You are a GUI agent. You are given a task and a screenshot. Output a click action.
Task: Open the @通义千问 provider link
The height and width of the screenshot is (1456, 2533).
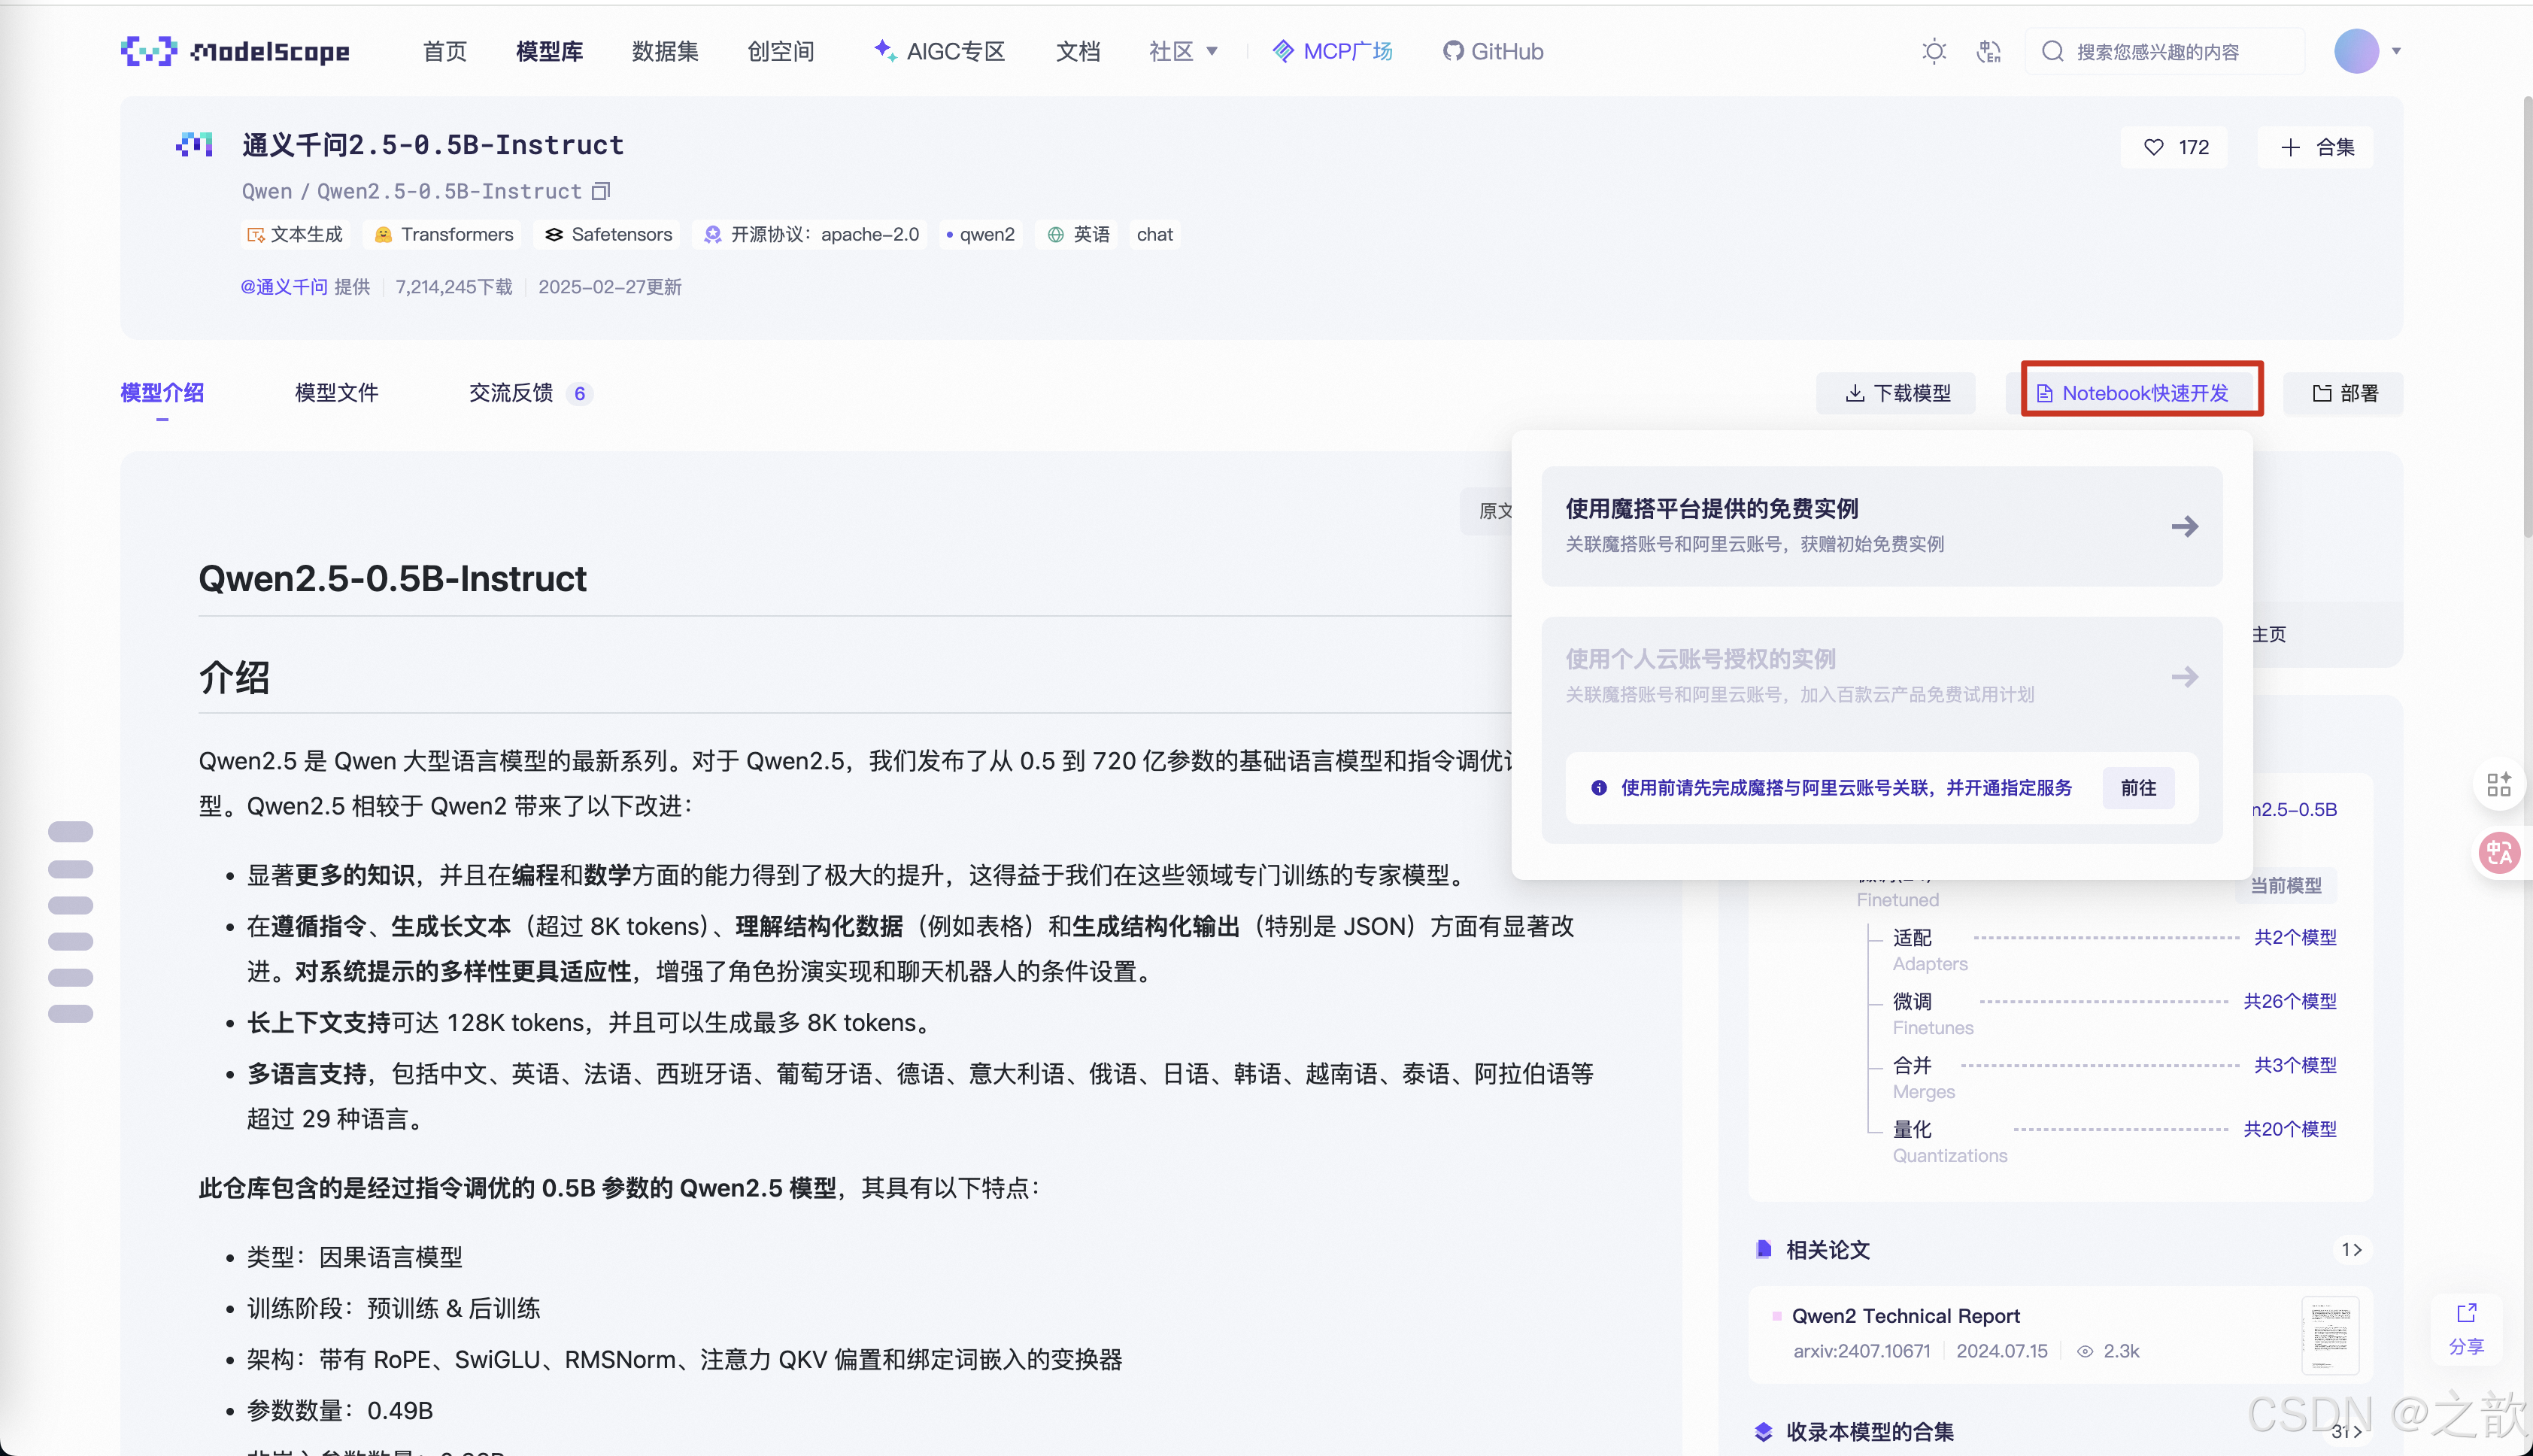pyautogui.click(x=284, y=287)
